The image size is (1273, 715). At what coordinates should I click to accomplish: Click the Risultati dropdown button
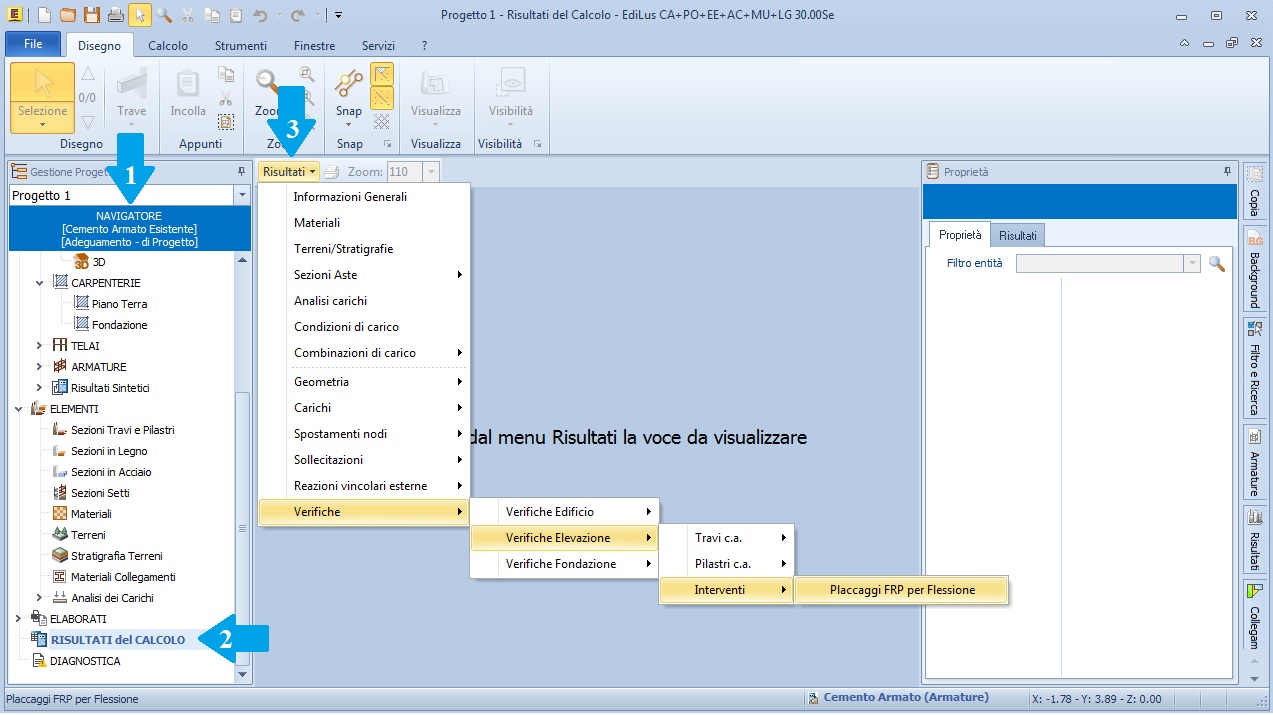[290, 172]
